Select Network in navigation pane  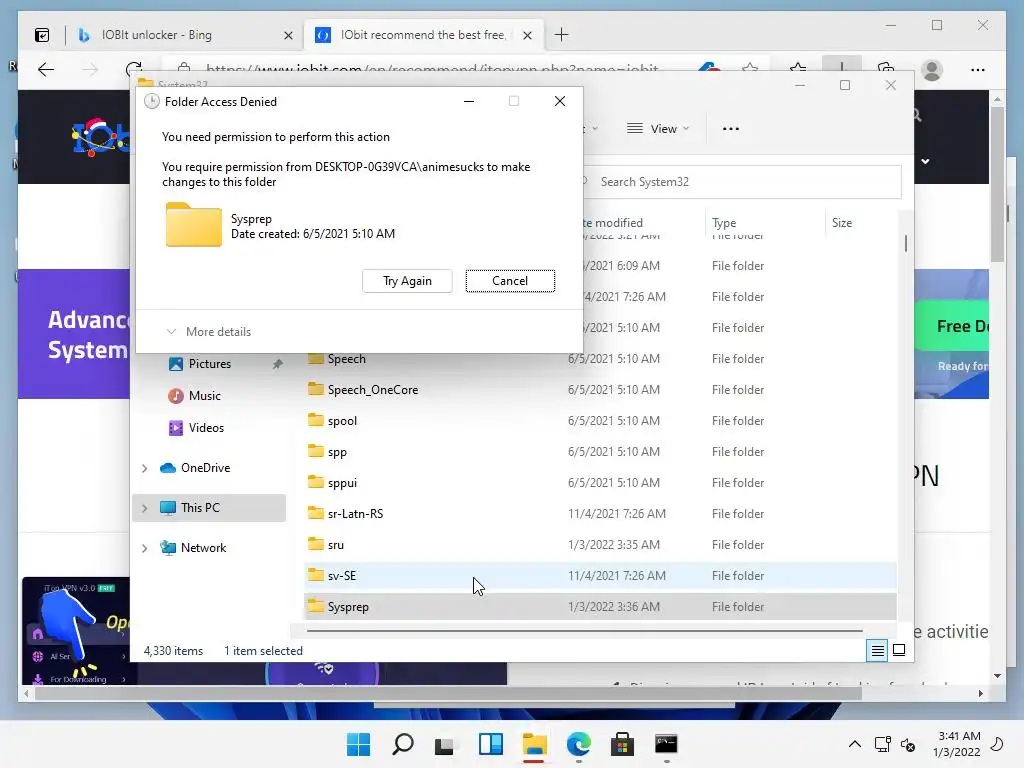(203, 548)
